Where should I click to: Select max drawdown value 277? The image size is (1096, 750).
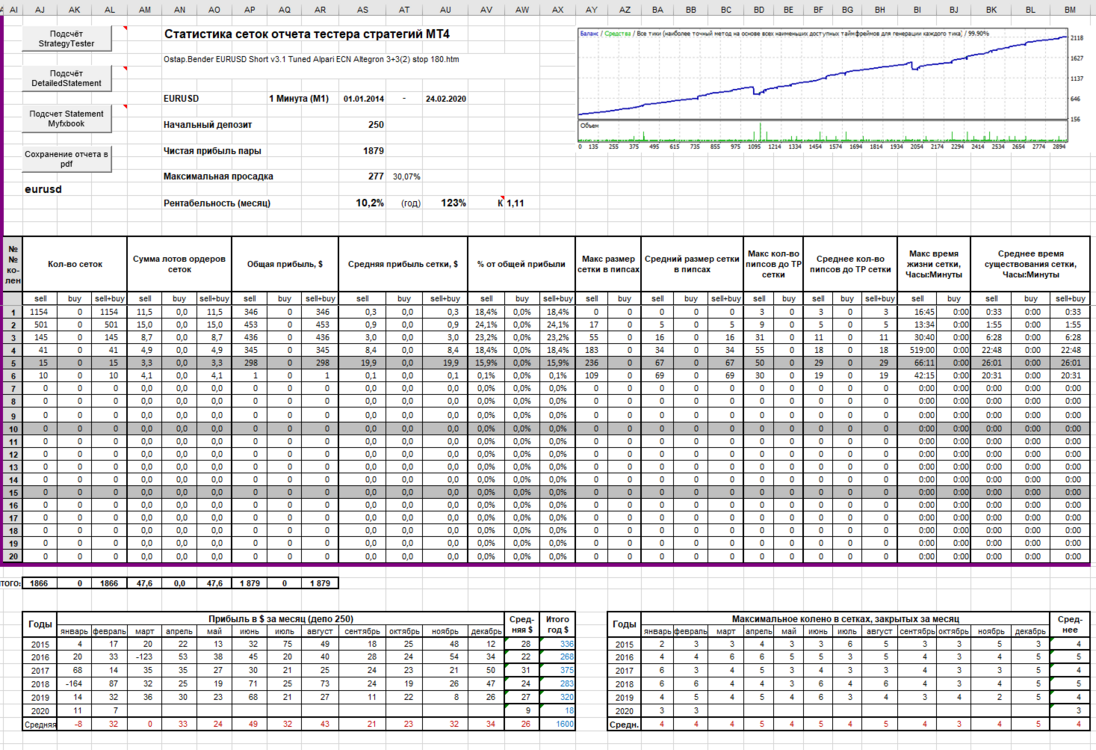pyautogui.click(x=376, y=176)
